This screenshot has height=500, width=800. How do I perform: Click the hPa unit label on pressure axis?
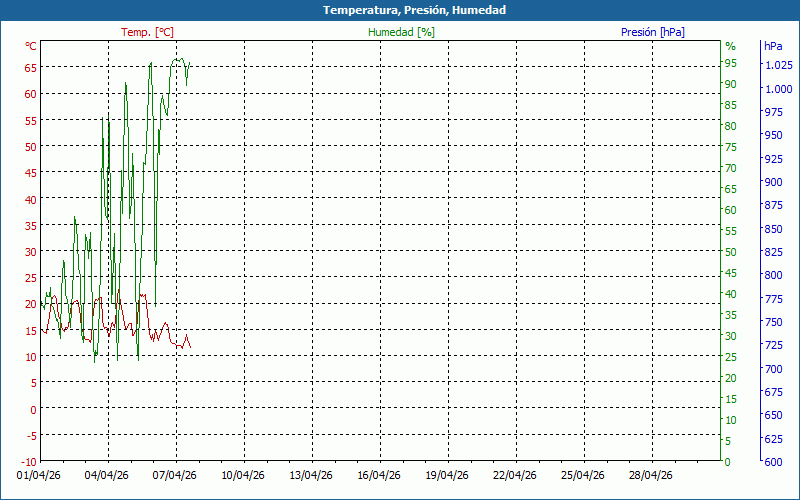click(773, 46)
